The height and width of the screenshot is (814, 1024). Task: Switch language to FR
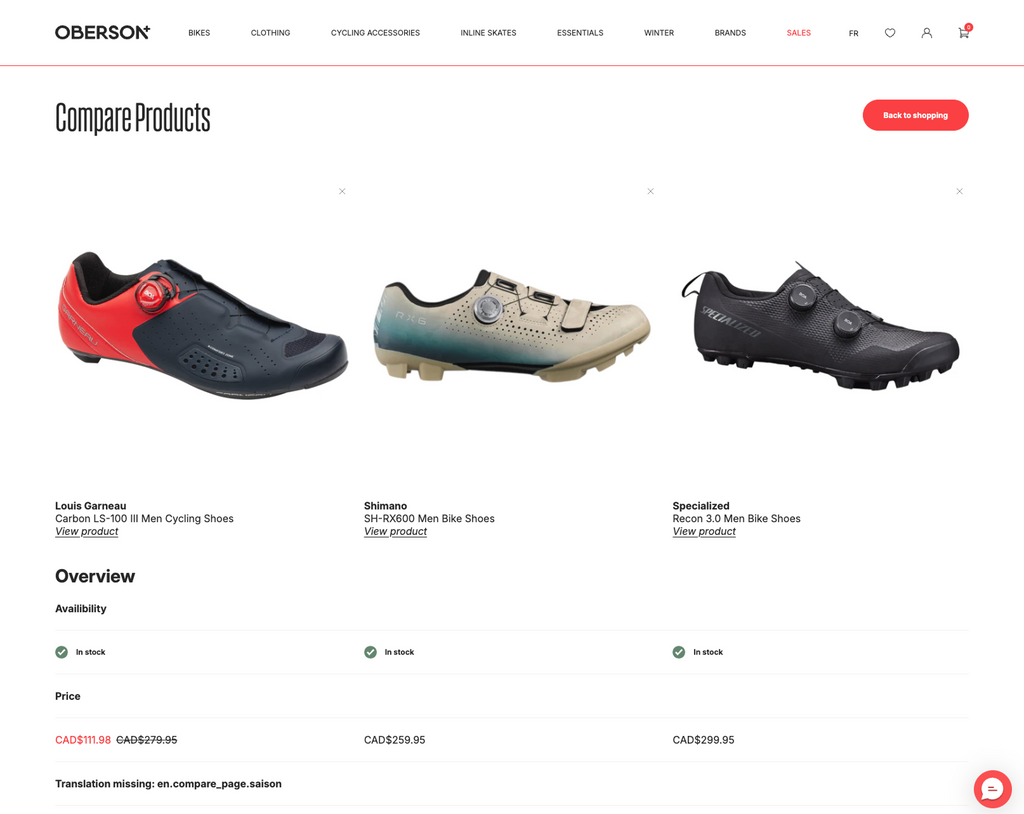(854, 33)
